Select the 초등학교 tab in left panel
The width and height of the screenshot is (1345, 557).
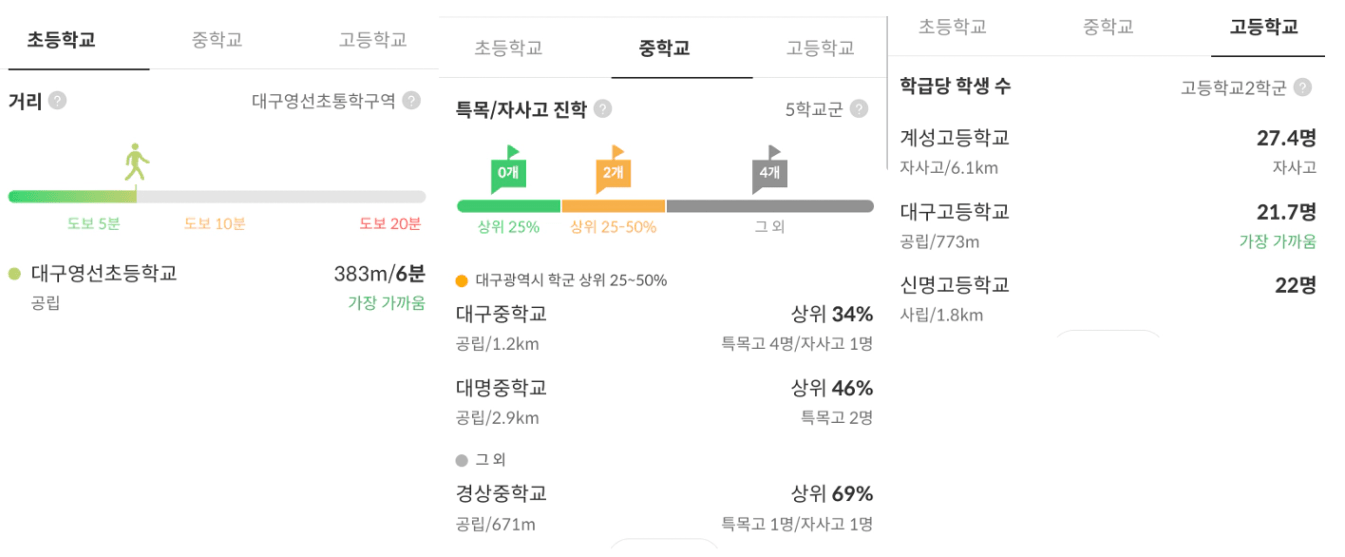[x=61, y=40]
